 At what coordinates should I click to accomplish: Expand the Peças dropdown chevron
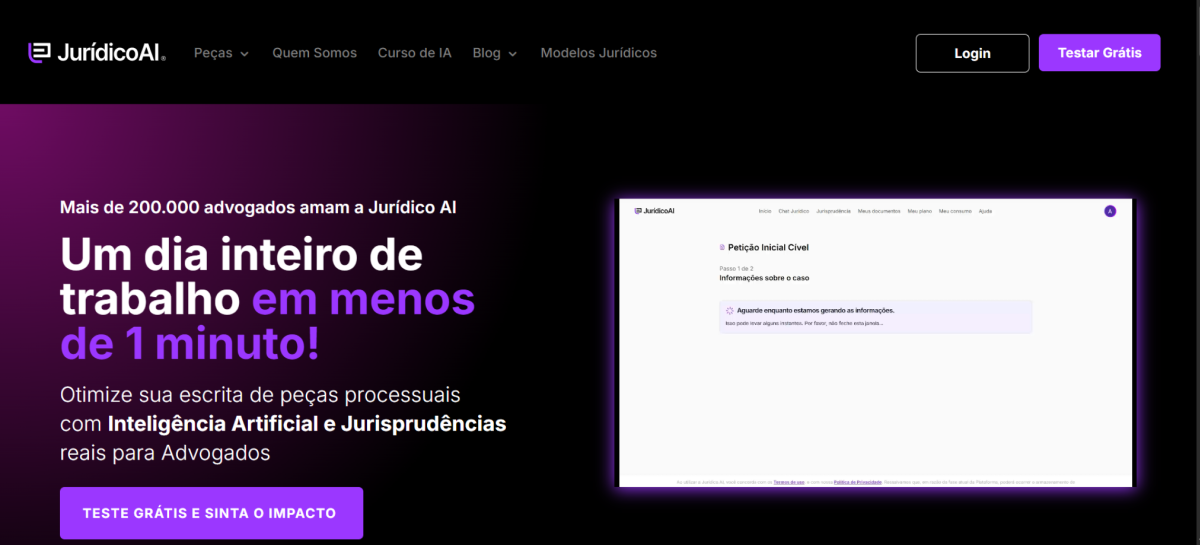coord(244,54)
